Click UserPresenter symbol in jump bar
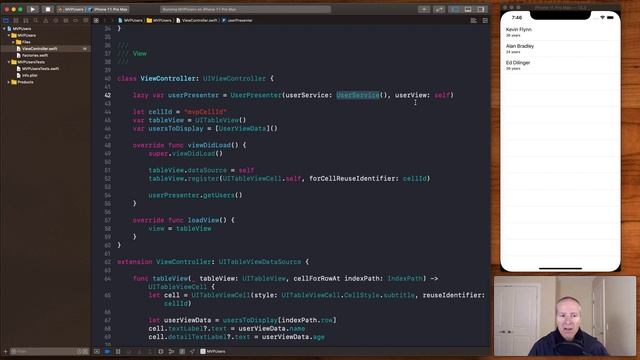 [x=237, y=20]
